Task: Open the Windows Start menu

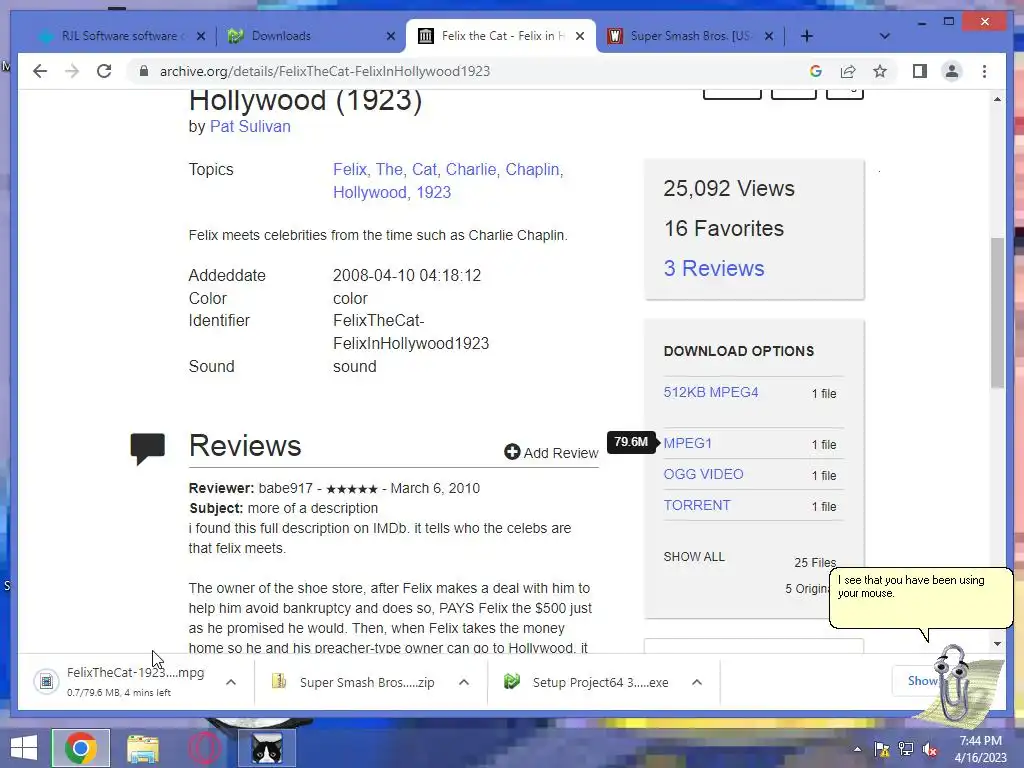Action: click(x=24, y=748)
